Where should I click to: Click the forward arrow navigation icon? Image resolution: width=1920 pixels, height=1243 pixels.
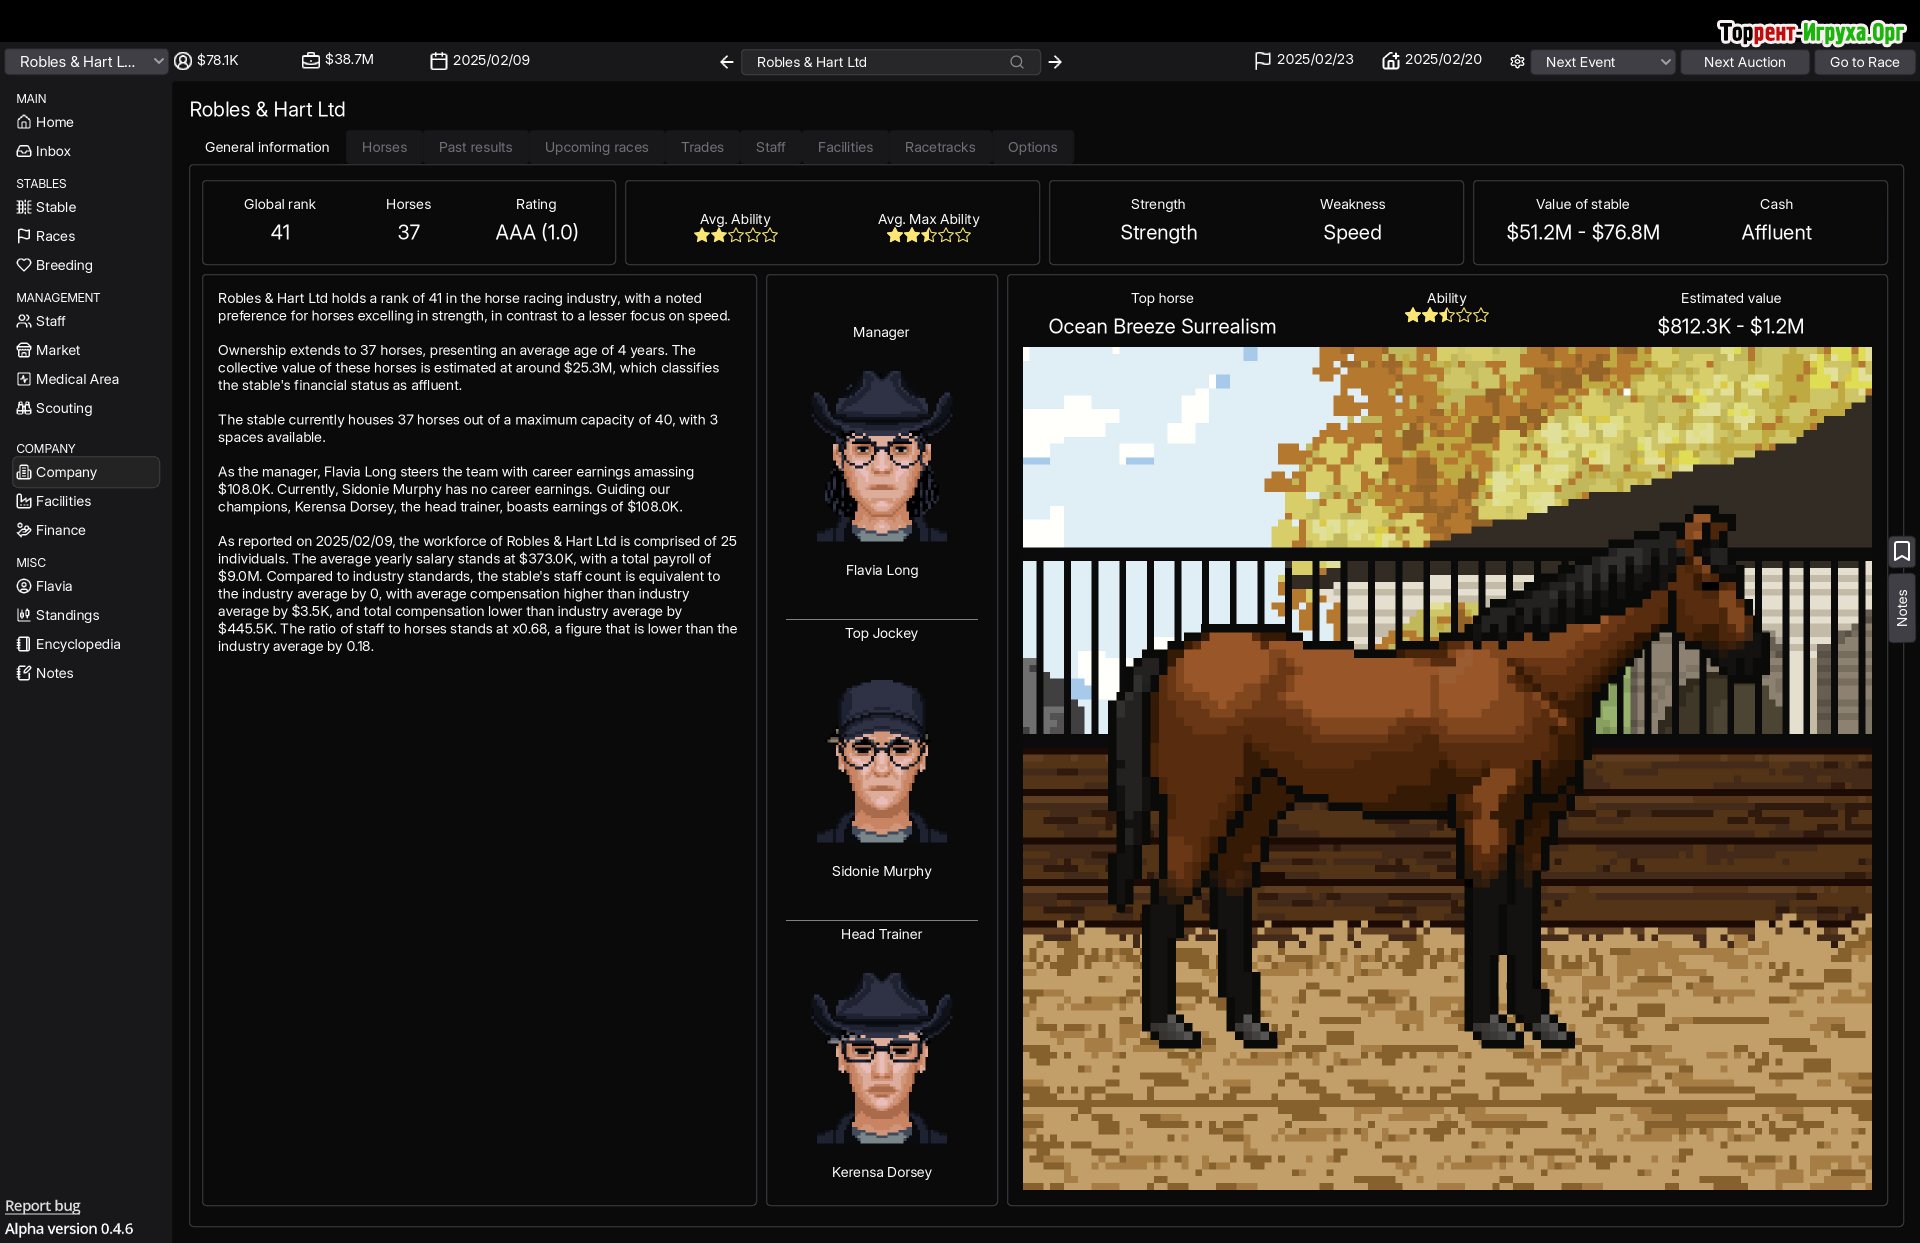[1055, 62]
